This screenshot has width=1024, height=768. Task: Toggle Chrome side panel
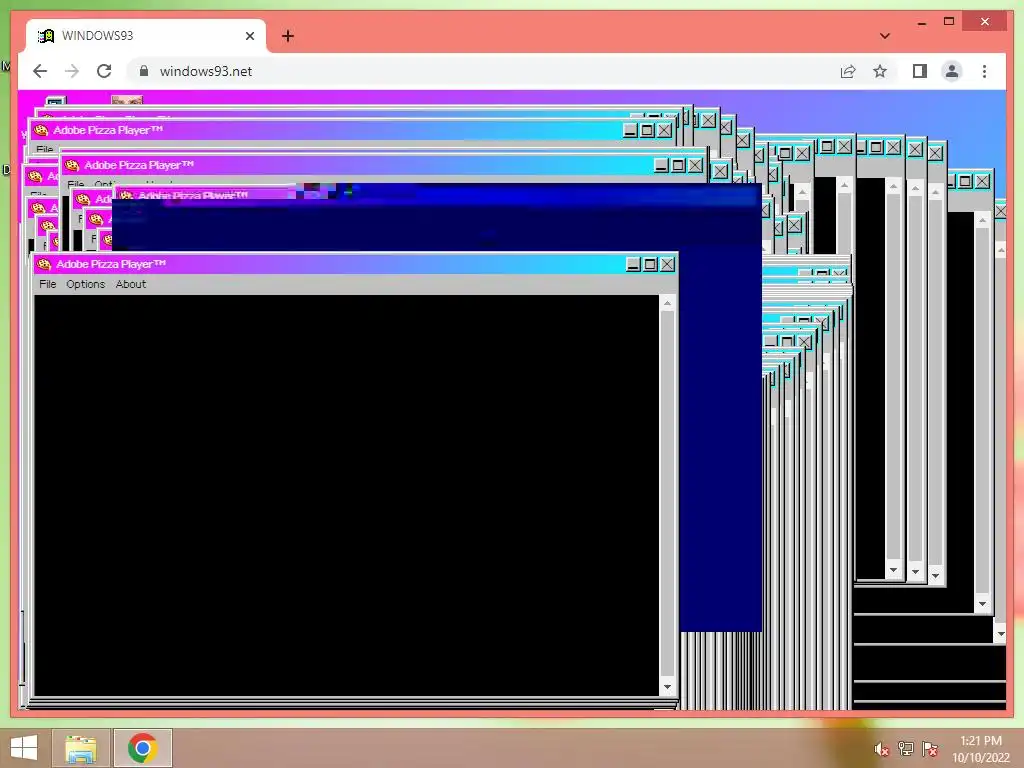[920, 71]
